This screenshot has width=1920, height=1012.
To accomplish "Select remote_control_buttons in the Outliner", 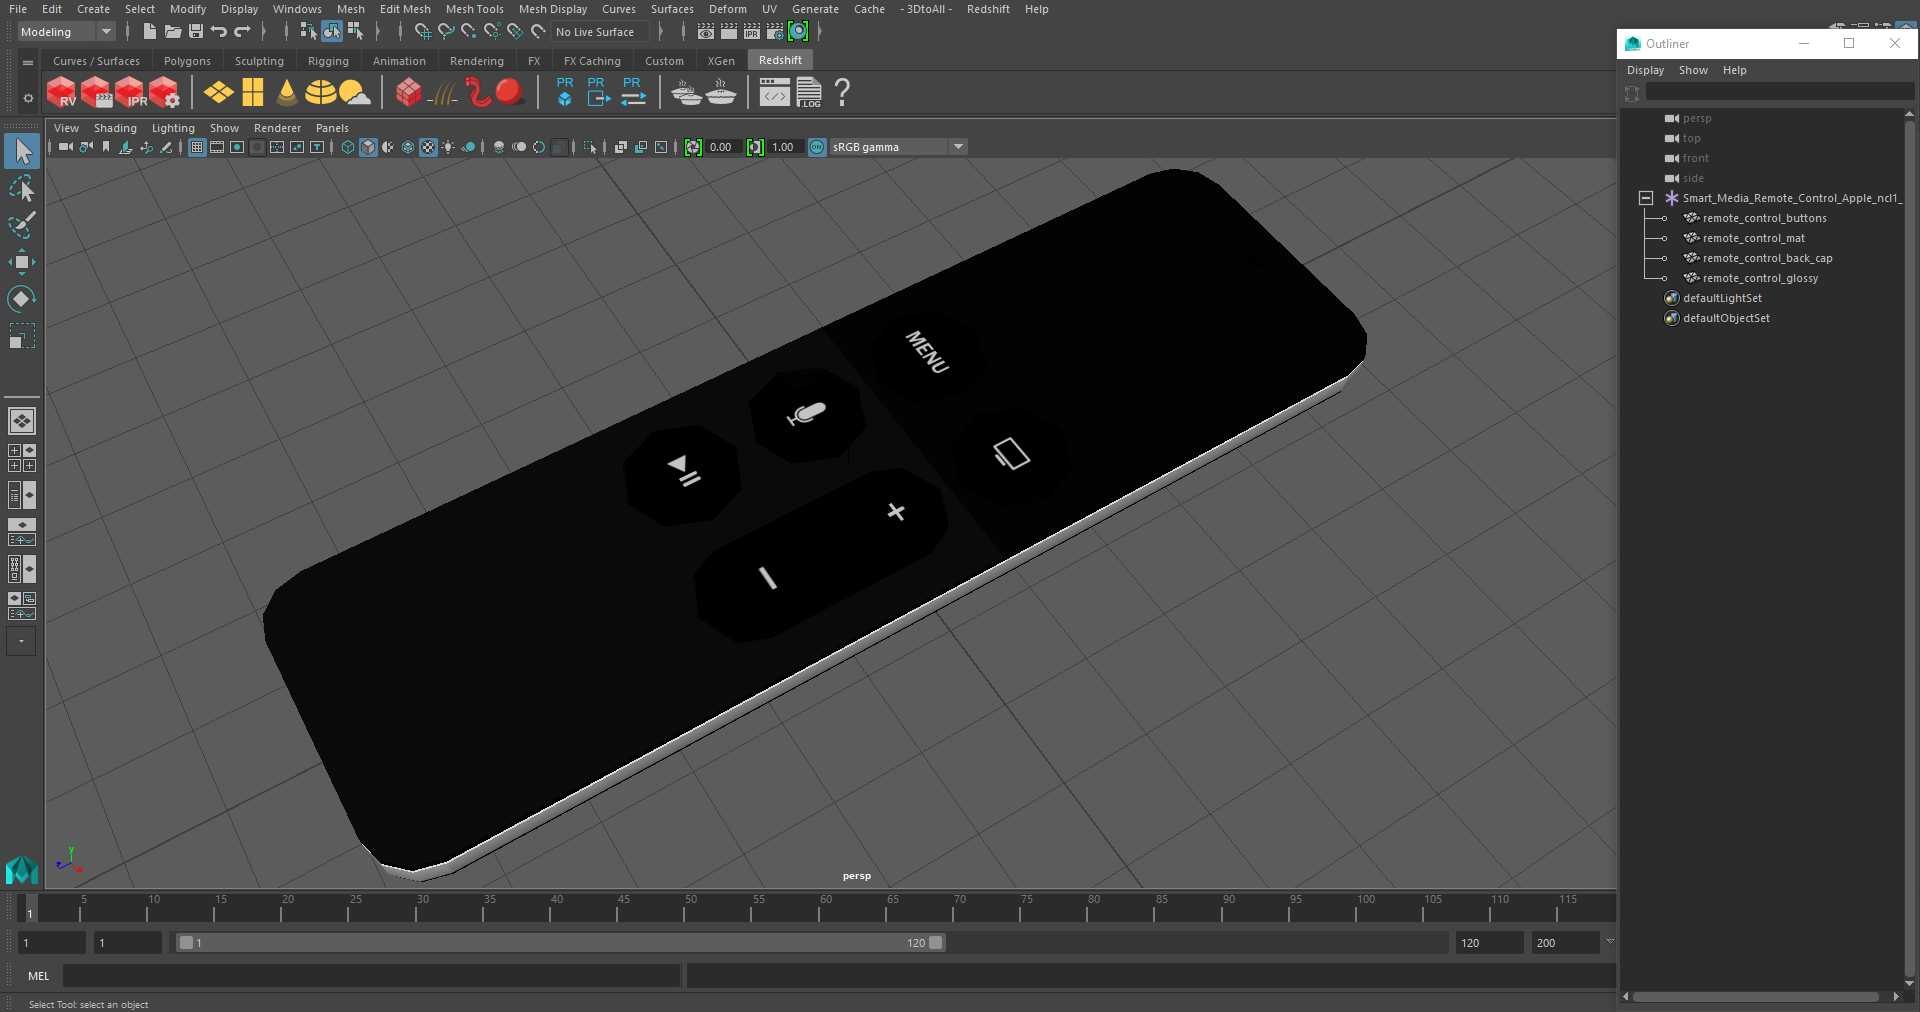I will click(1764, 218).
